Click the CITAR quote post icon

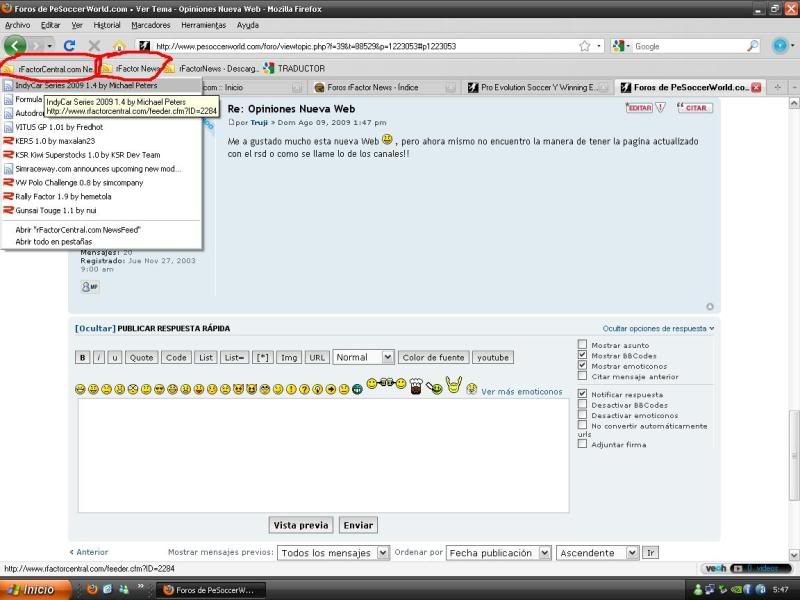coord(697,107)
